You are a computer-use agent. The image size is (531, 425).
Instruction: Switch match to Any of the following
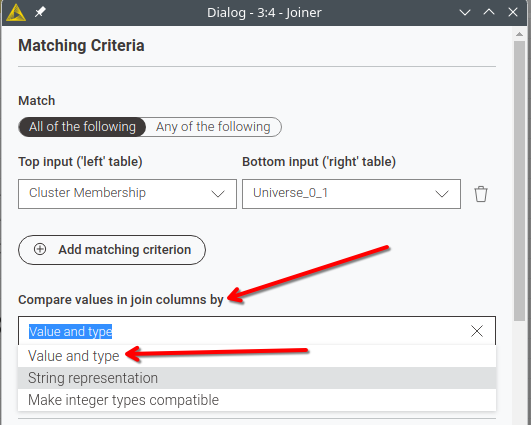(x=213, y=127)
